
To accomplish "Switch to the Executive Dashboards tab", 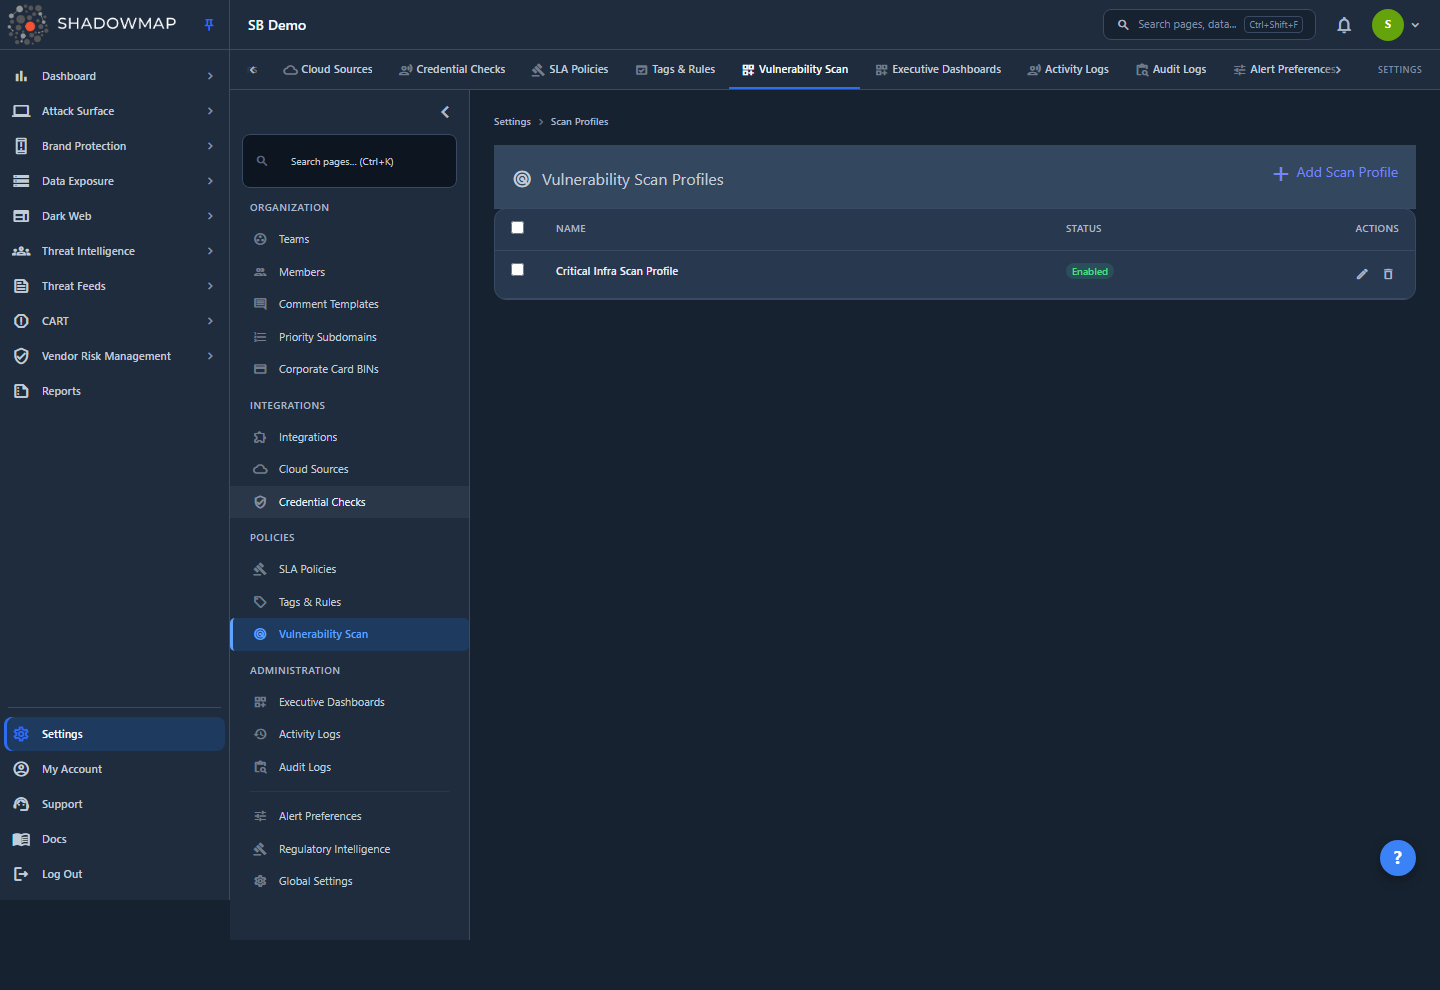I will click(938, 70).
